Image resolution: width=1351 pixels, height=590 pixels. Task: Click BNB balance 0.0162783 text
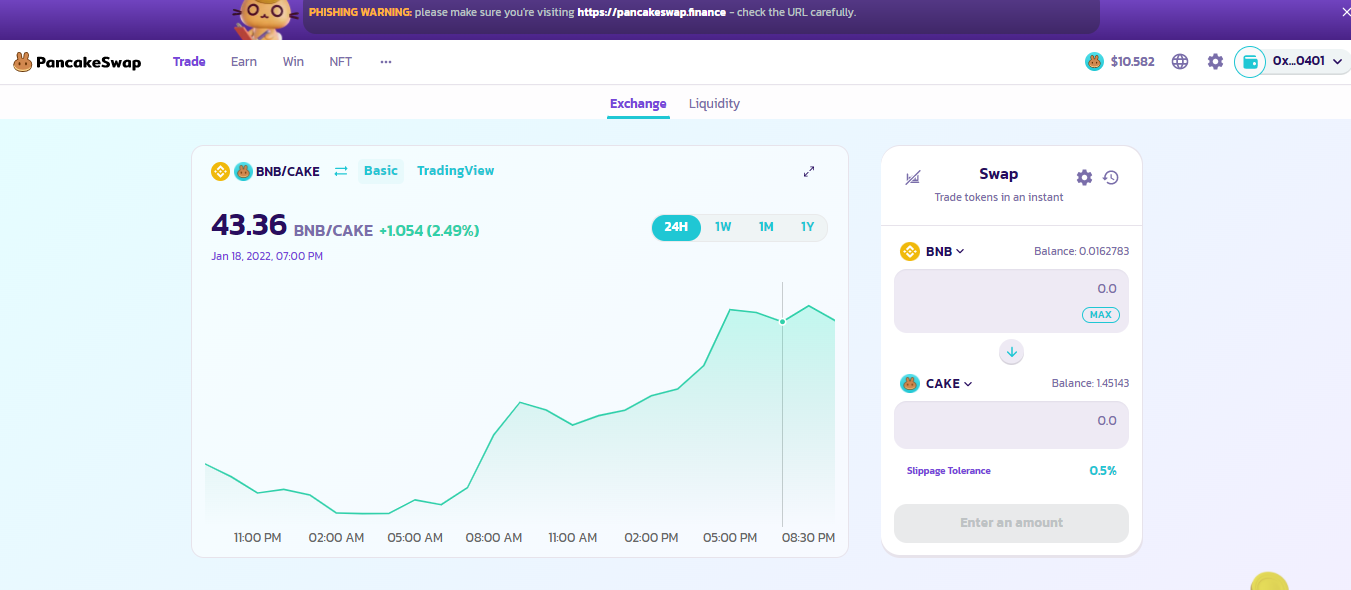tap(1081, 251)
